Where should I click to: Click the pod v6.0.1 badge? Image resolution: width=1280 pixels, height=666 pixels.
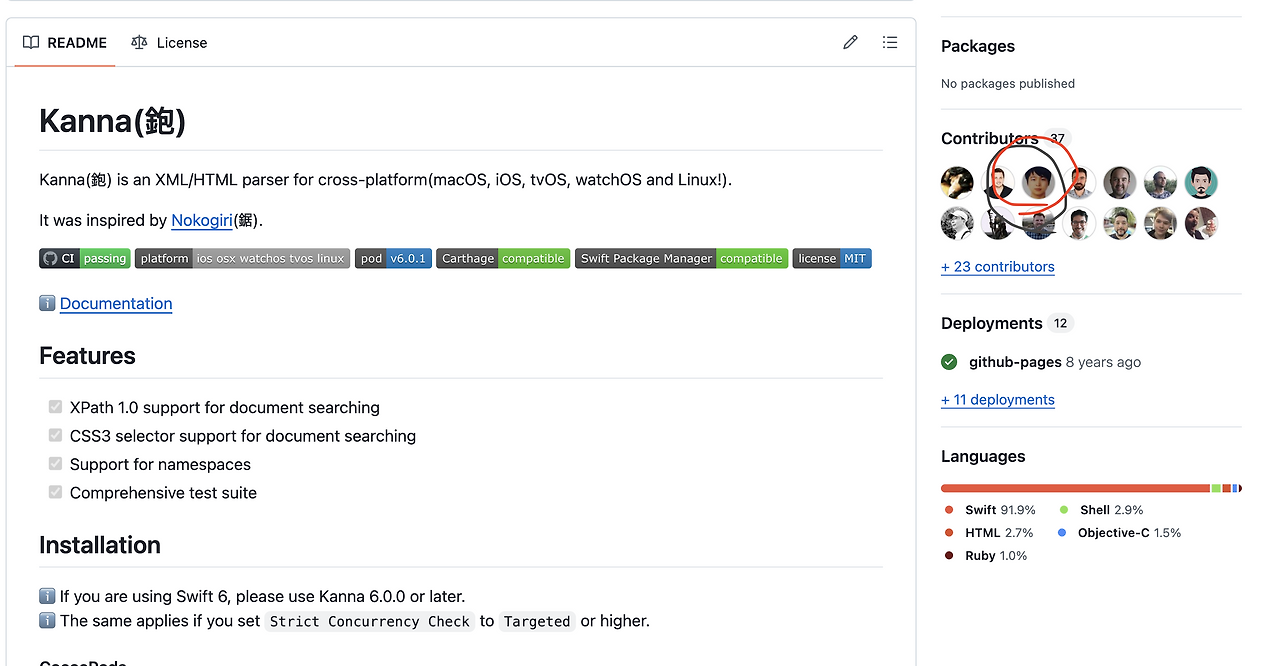(393, 258)
